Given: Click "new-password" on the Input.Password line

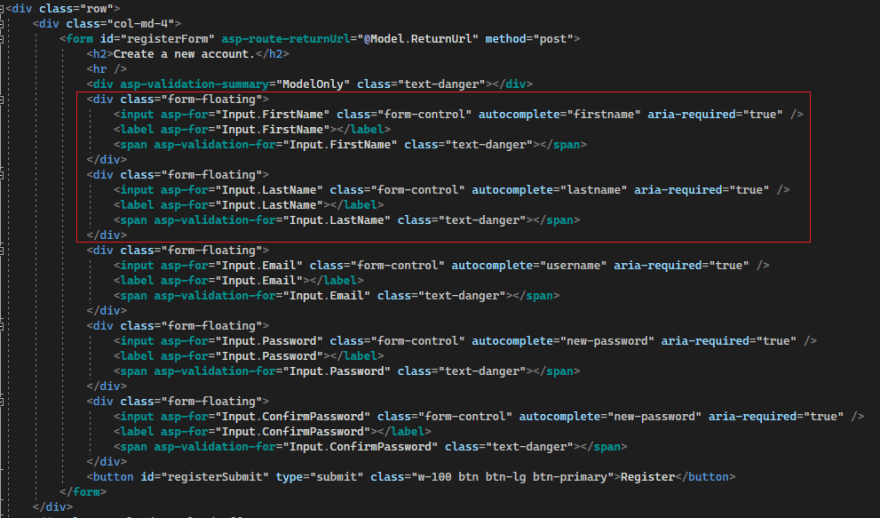Looking at the screenshot, I should pos(607,341).
